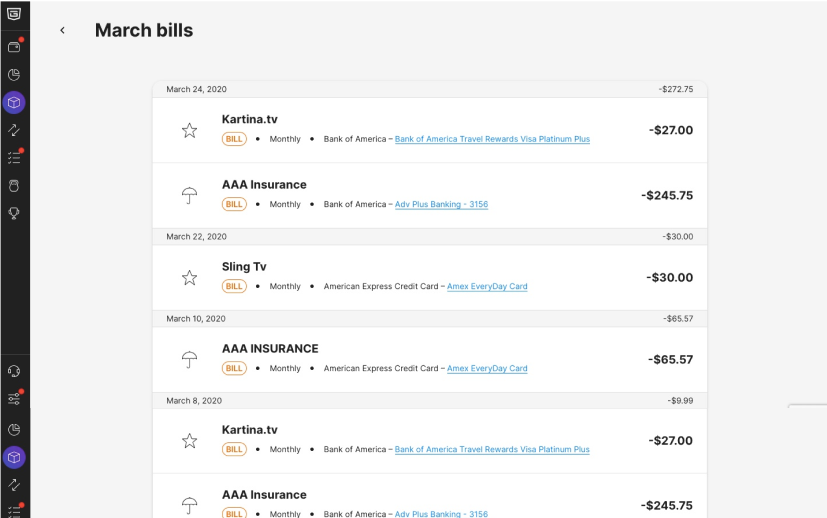Open the top pie chart sidebar icon
The width and height of the screenshot is (827, 518).
click(x=14, y=74)
